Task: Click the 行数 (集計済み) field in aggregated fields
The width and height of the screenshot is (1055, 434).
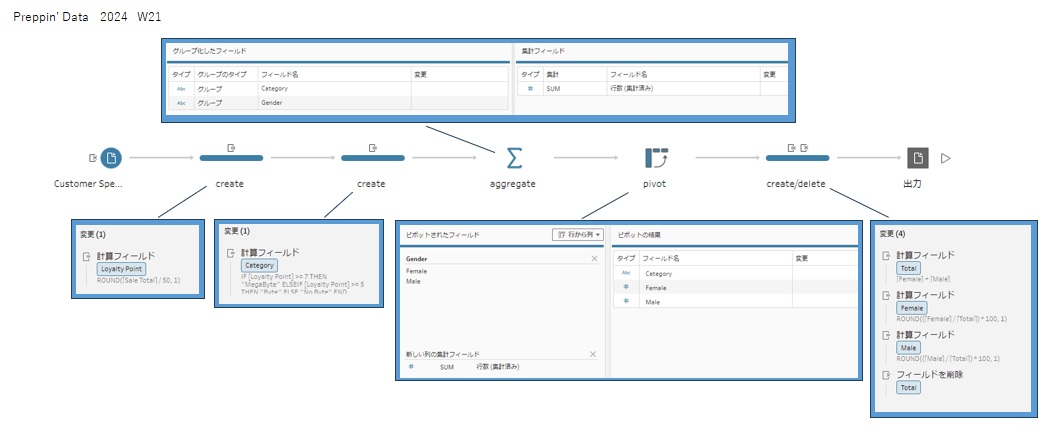Action: point(631,88)
